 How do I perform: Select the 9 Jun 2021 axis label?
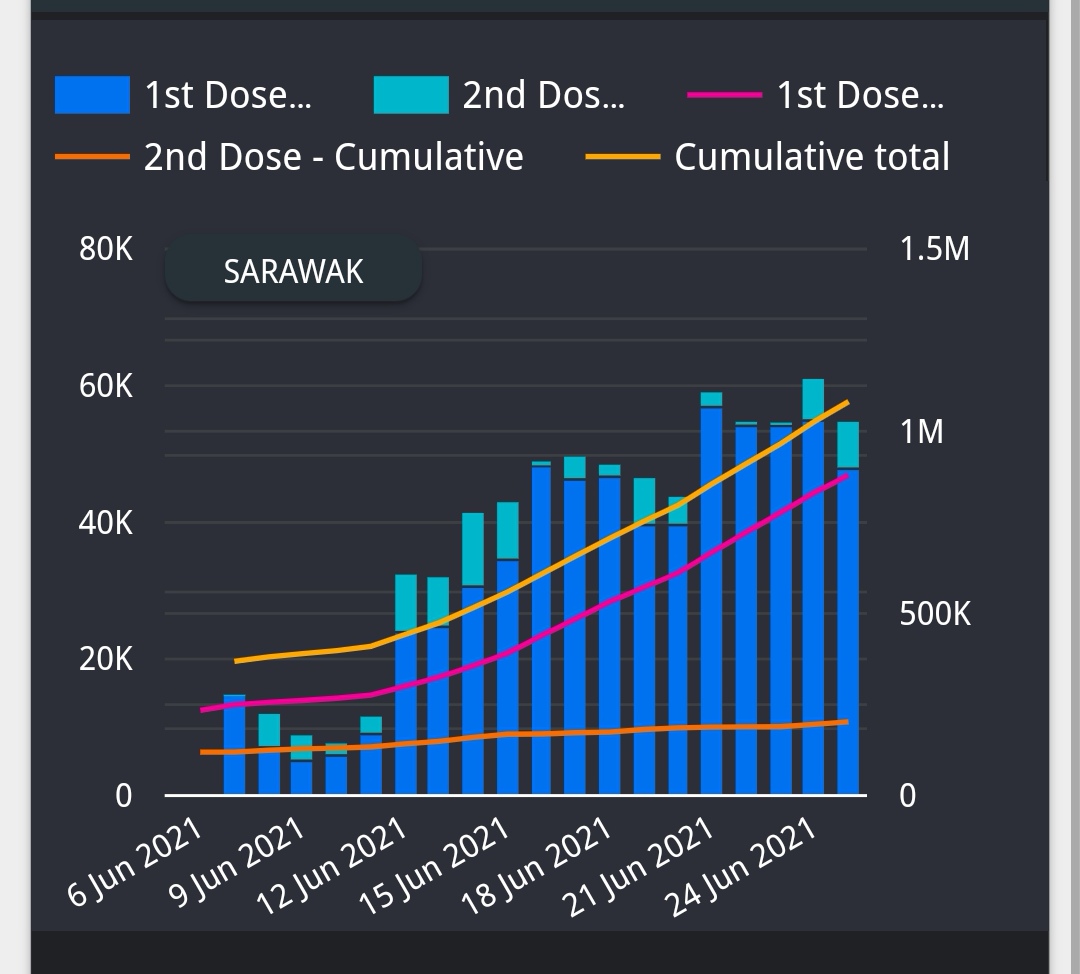(x=236, y=862)
